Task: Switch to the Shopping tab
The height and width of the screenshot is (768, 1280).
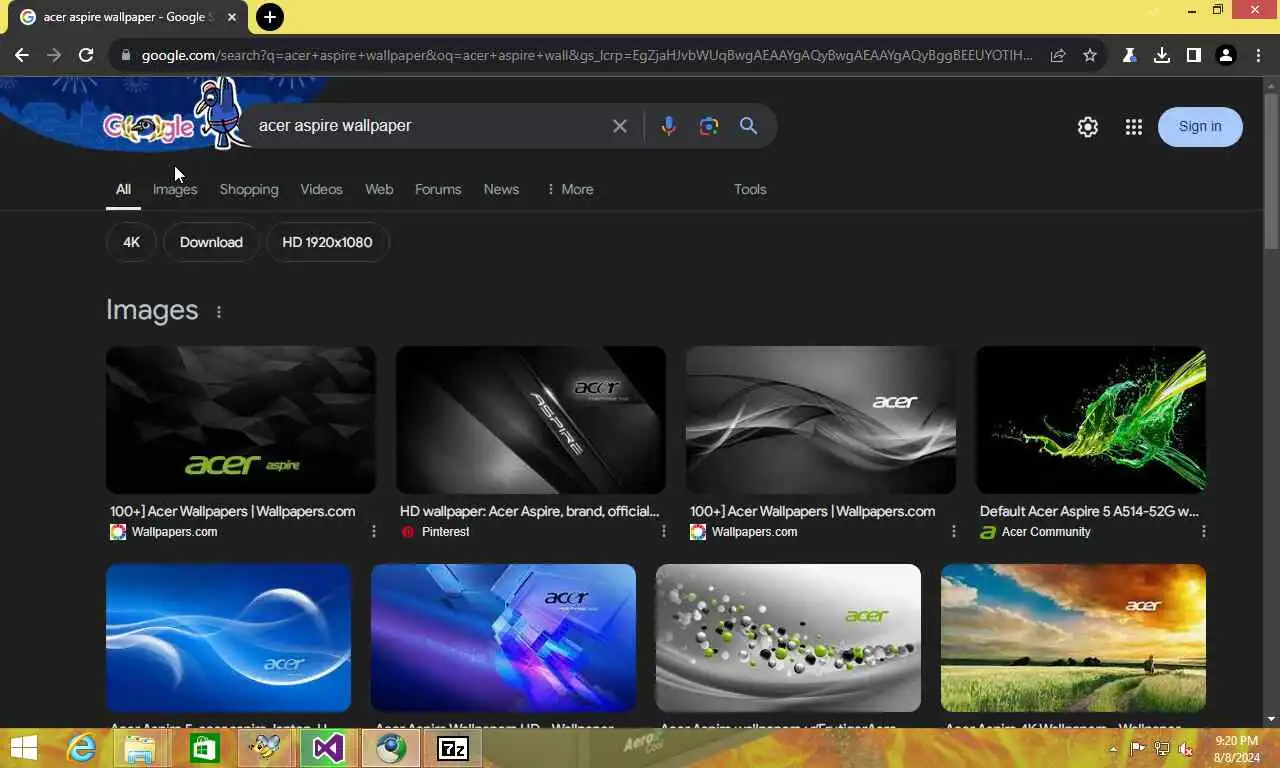Action: coord(249,189)
